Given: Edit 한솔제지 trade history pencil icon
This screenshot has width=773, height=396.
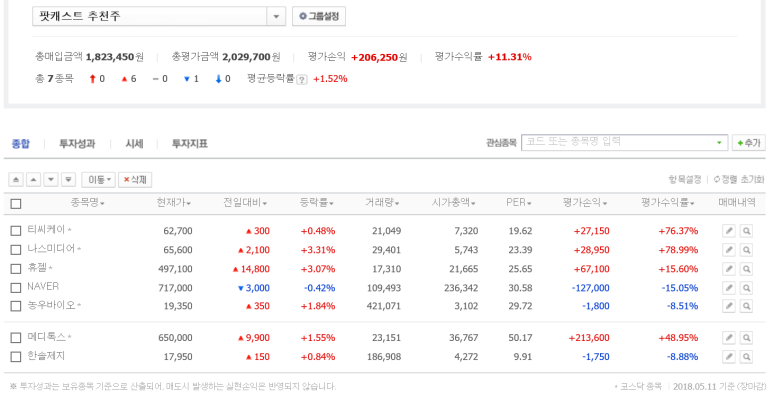Looking at the screenshot, I should coord(729,357).
